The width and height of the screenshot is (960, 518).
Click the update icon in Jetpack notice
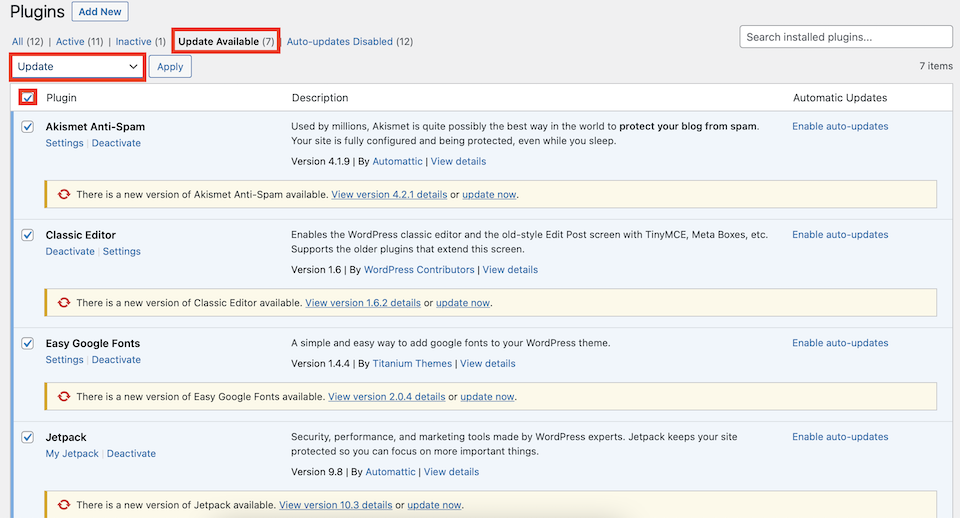(64, 505)
